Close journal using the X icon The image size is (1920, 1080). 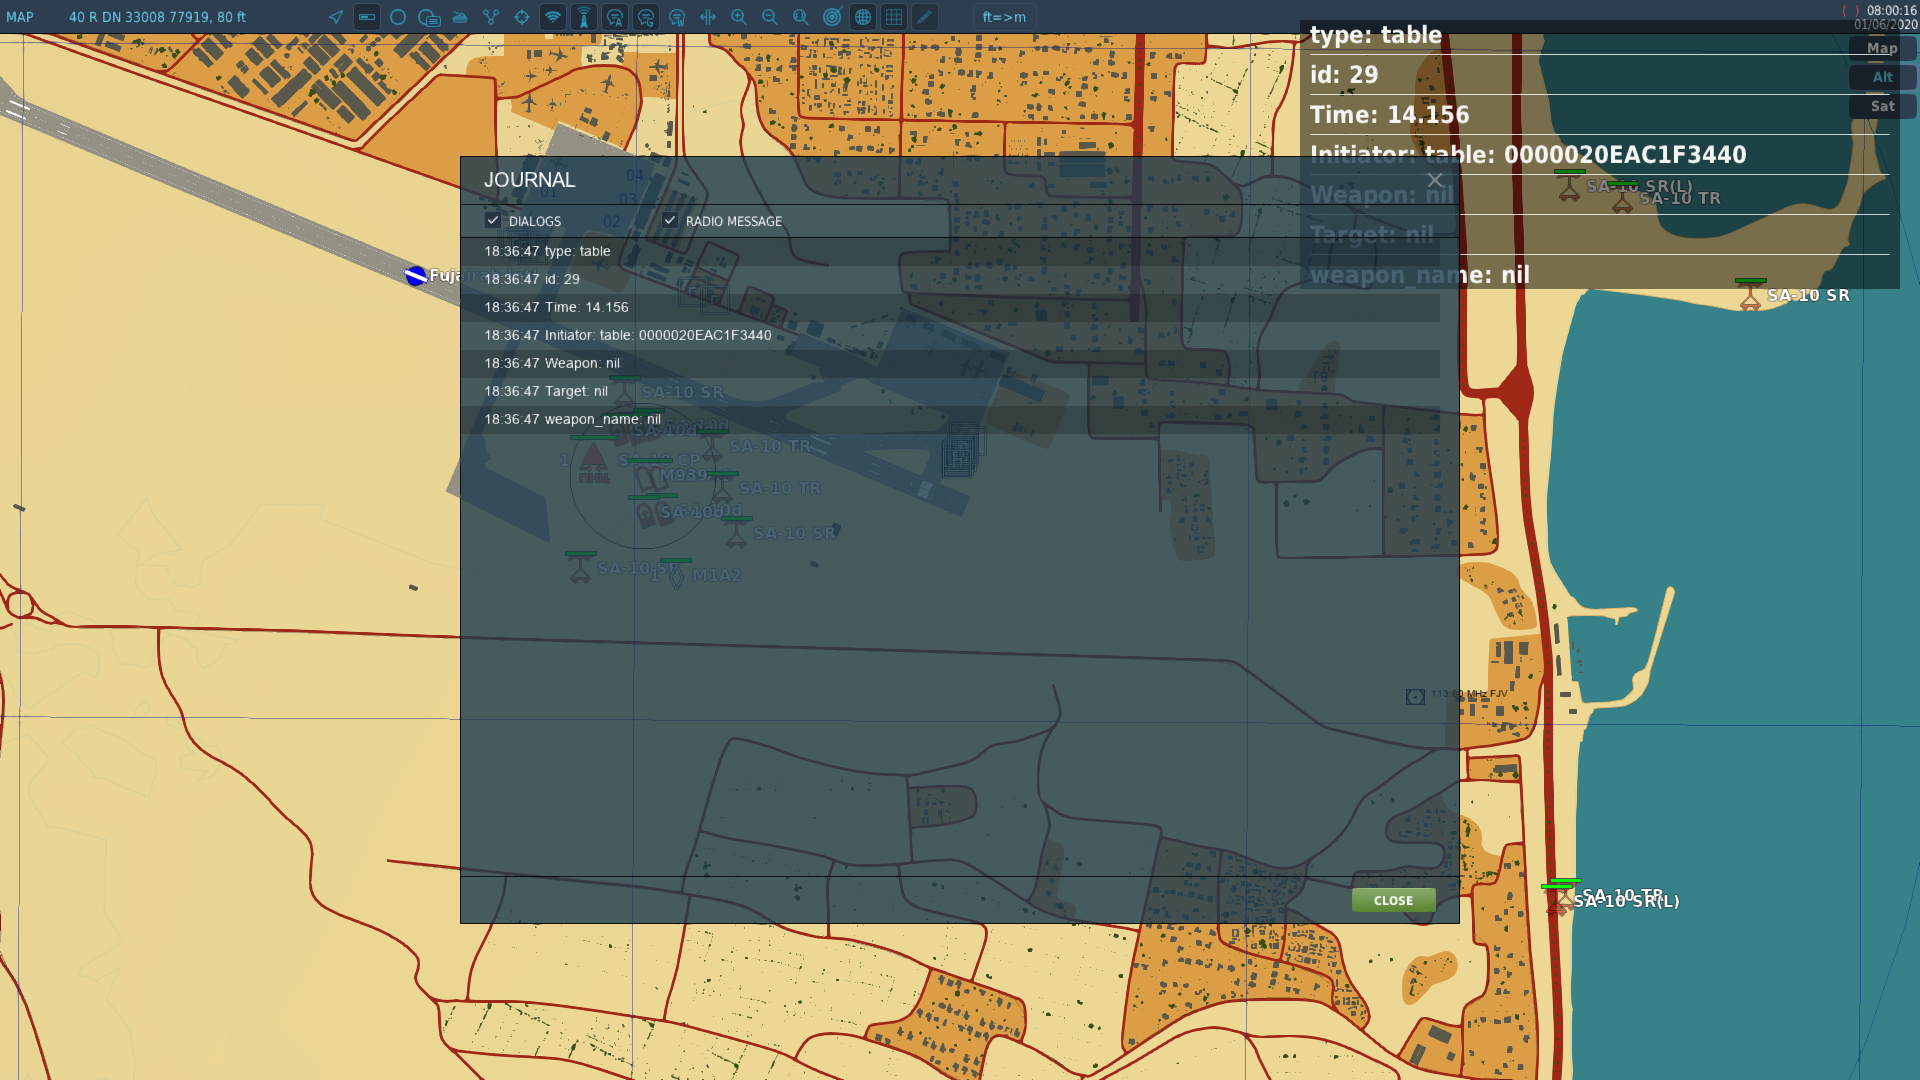click(1435, 180)
